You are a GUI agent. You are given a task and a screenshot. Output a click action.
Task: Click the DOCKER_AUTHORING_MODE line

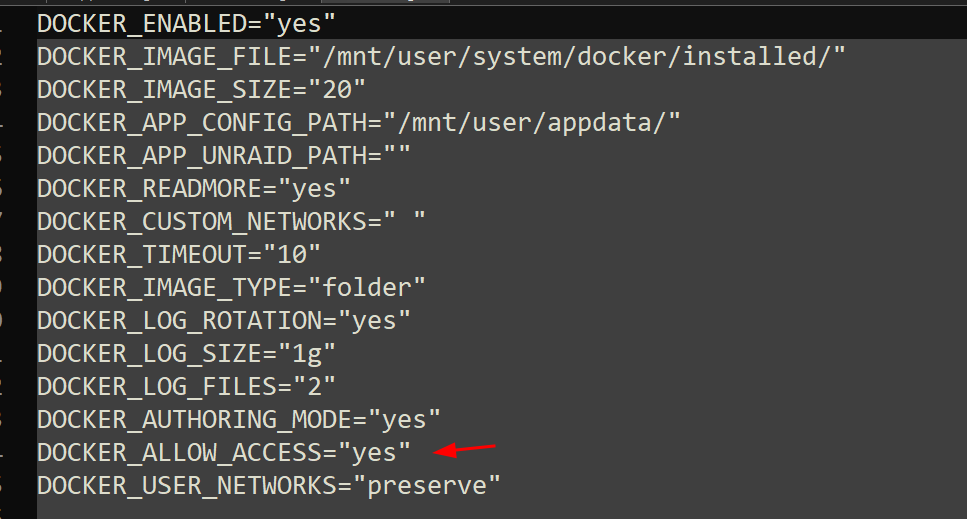click(239, 420)
